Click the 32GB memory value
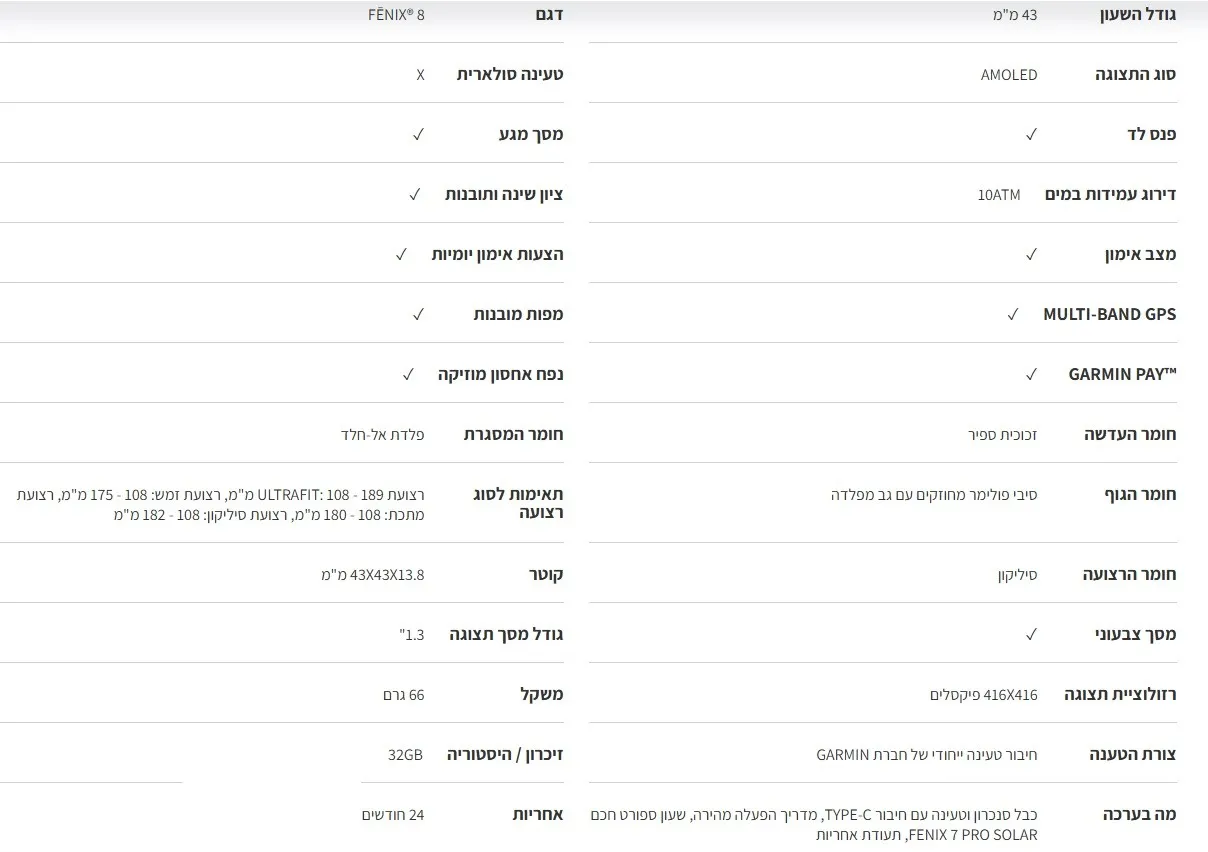The image size is (1208, 852). pyautogui.click(x=406, y=754)
